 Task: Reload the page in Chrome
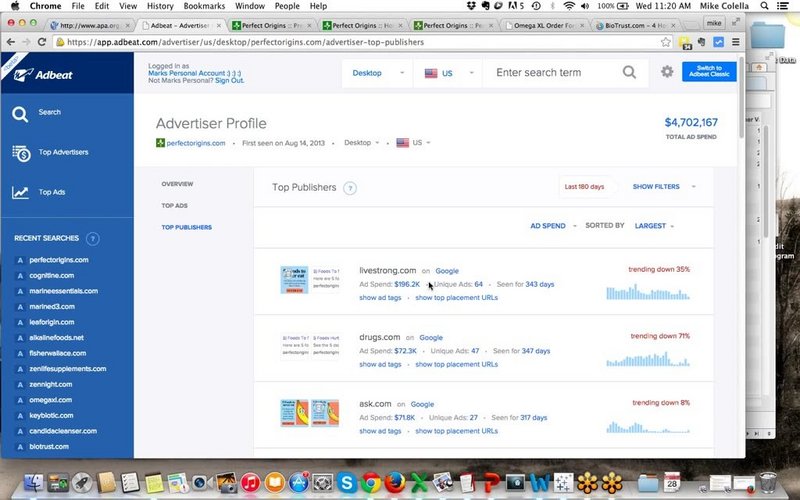[42, 42]
